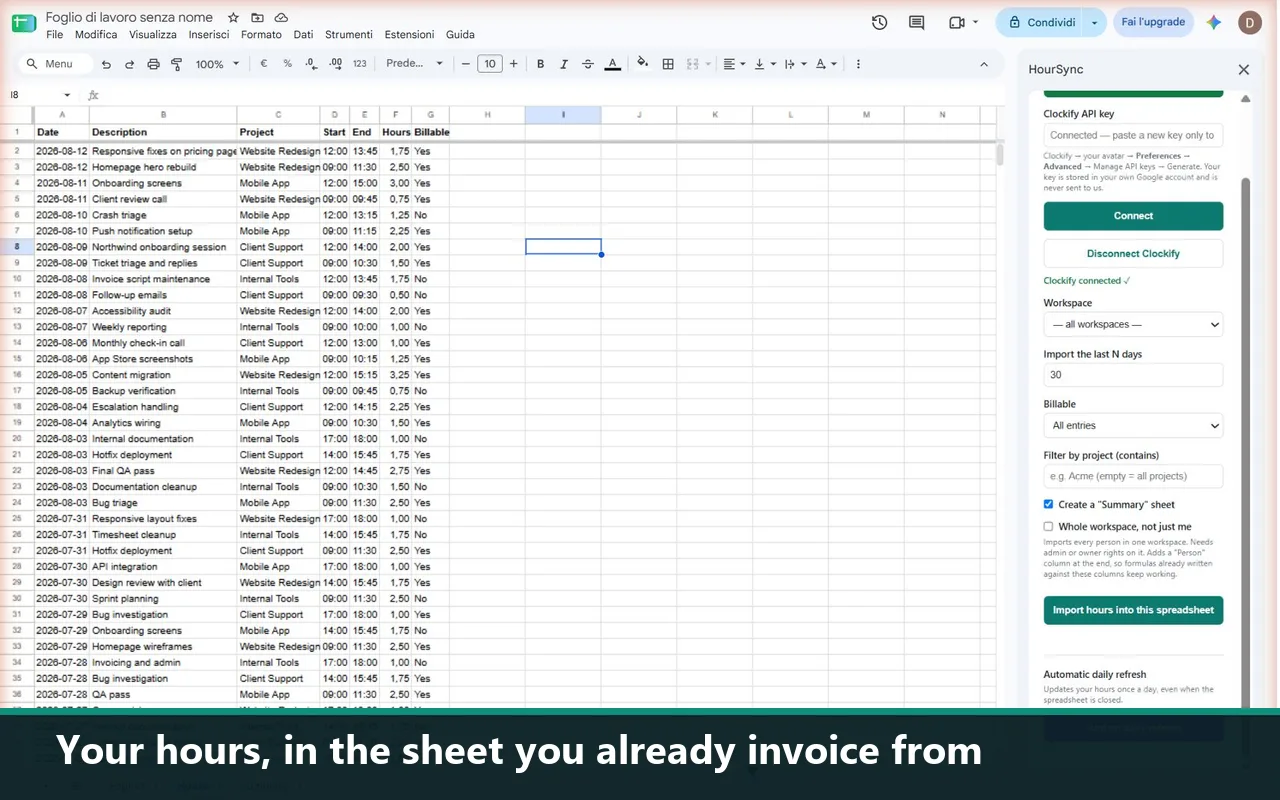Click Disconnect Clockify button
This screenshot has height=800, width=1280.
click(x=1133, y=253)
